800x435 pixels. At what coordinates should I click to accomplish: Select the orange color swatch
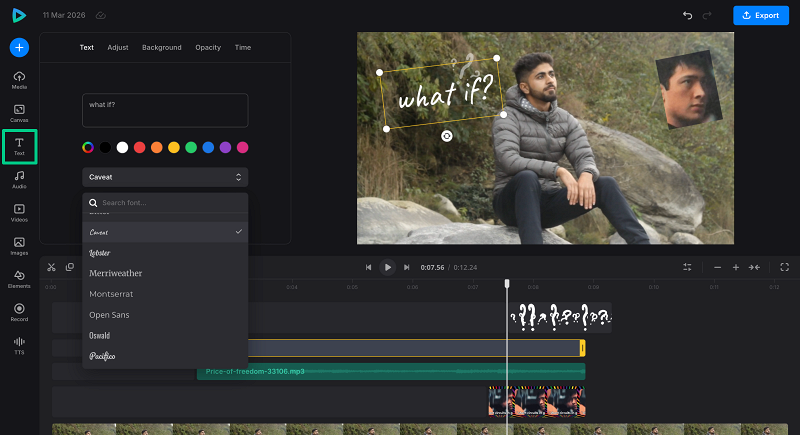tap(157, 147)
